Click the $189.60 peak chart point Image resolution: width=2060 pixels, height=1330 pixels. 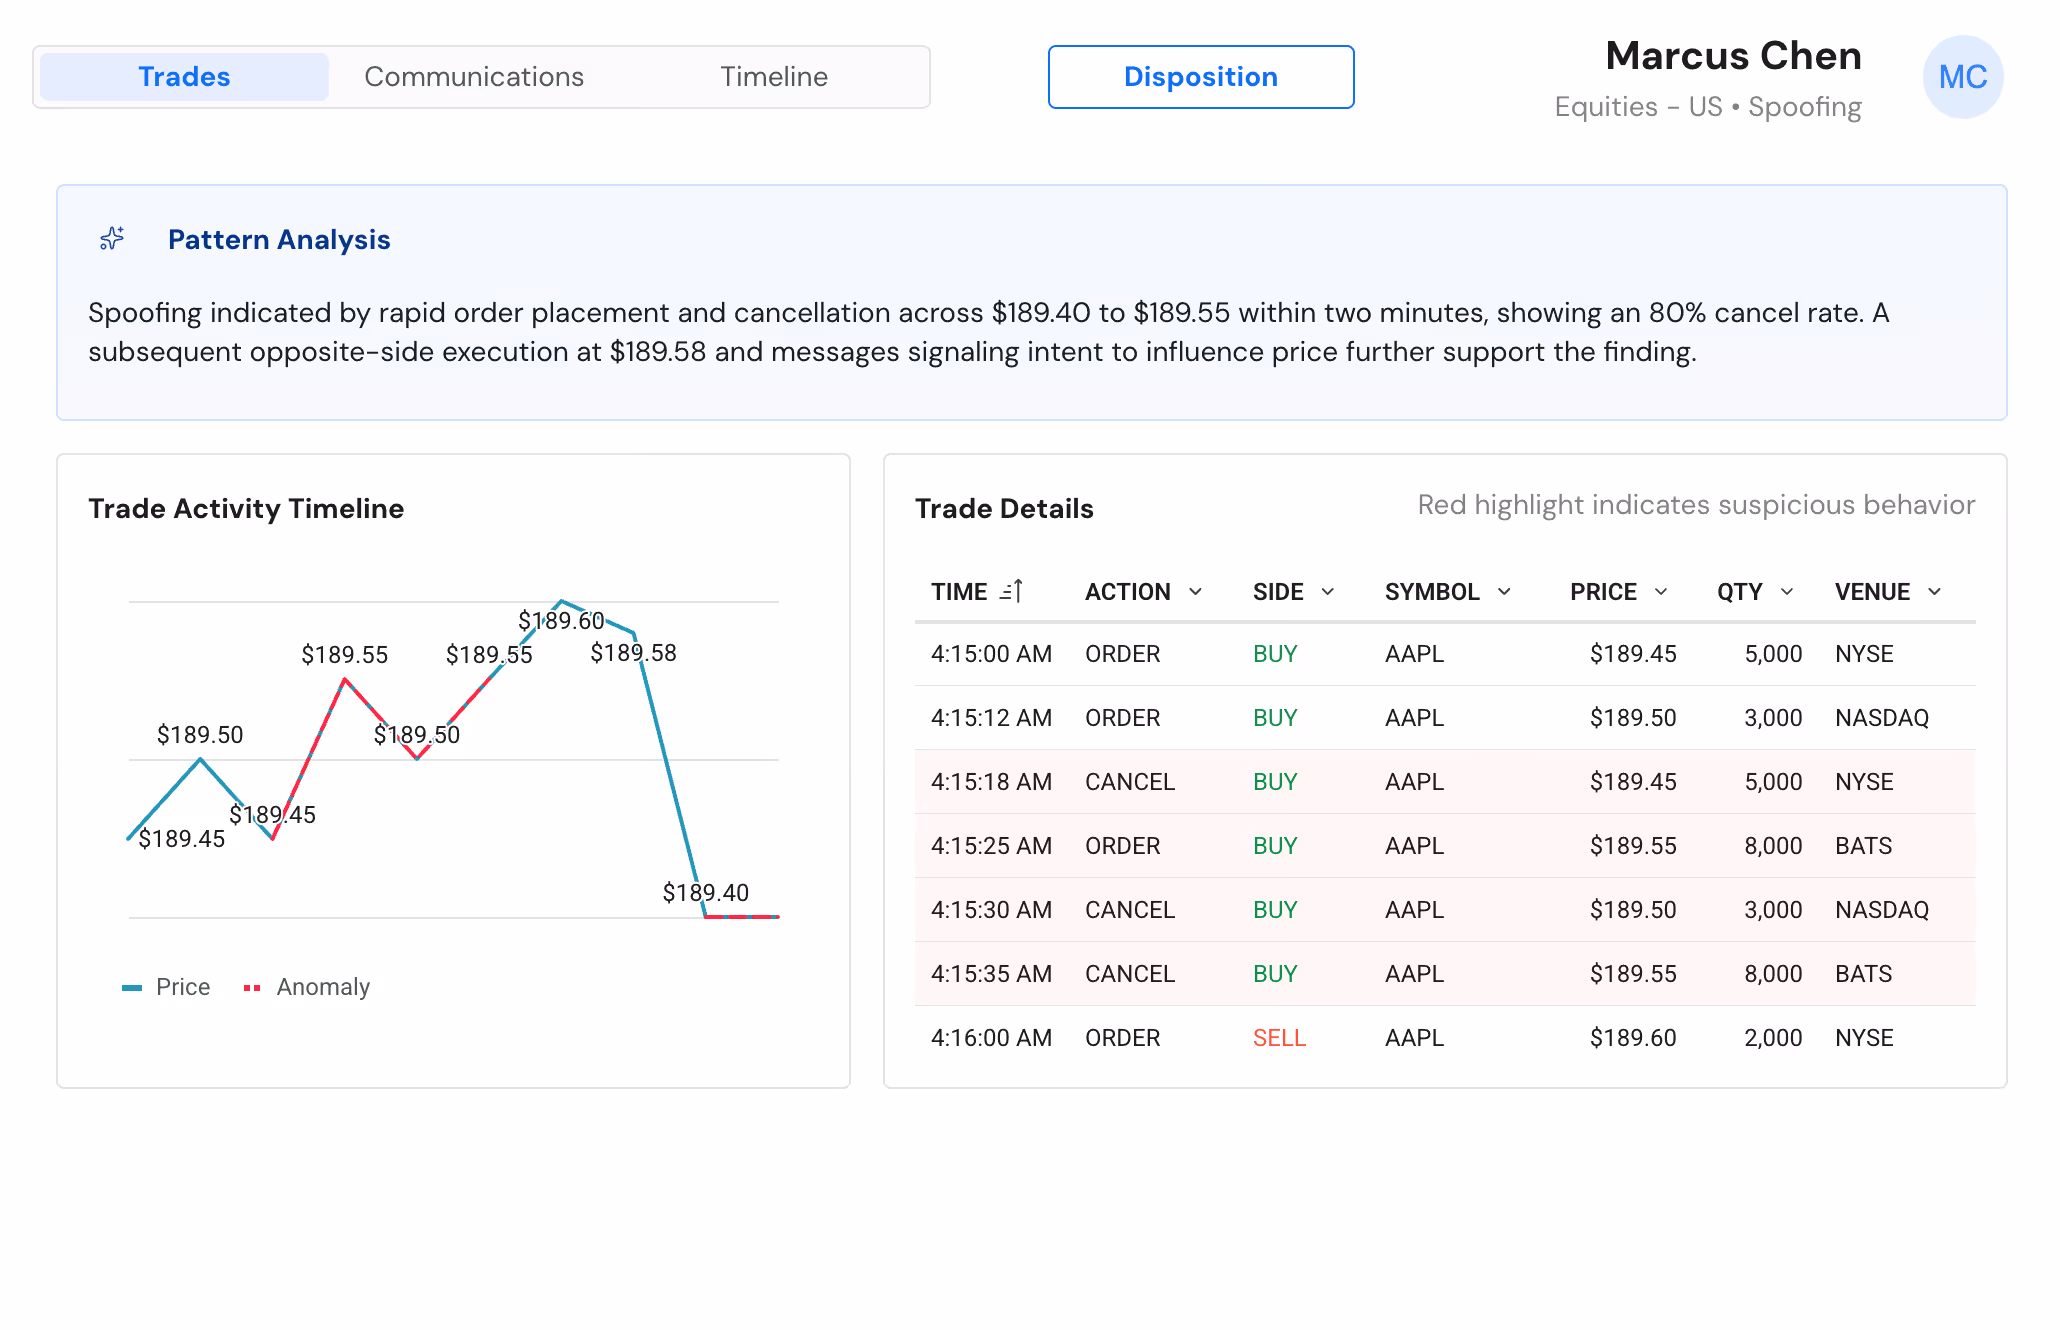(x=562, y=601)
